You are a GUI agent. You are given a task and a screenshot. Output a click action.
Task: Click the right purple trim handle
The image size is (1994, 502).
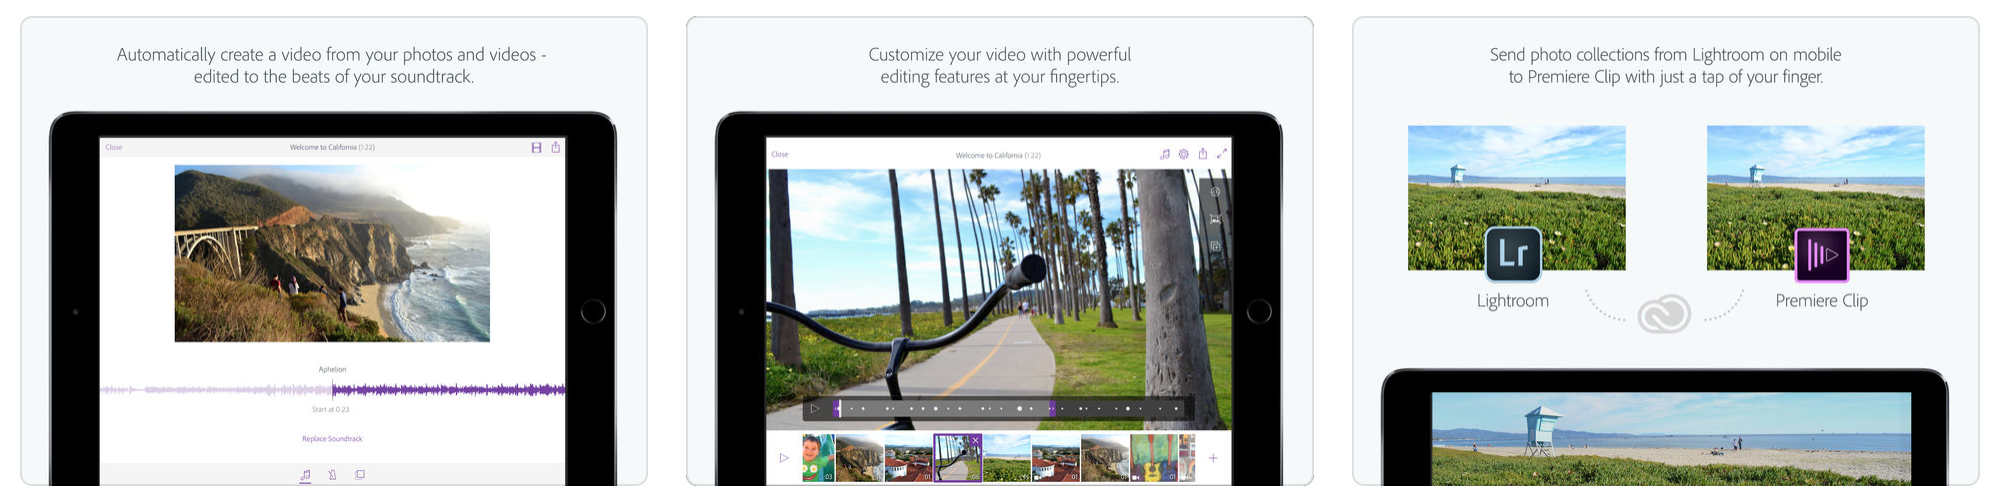tap(1051, 408)
